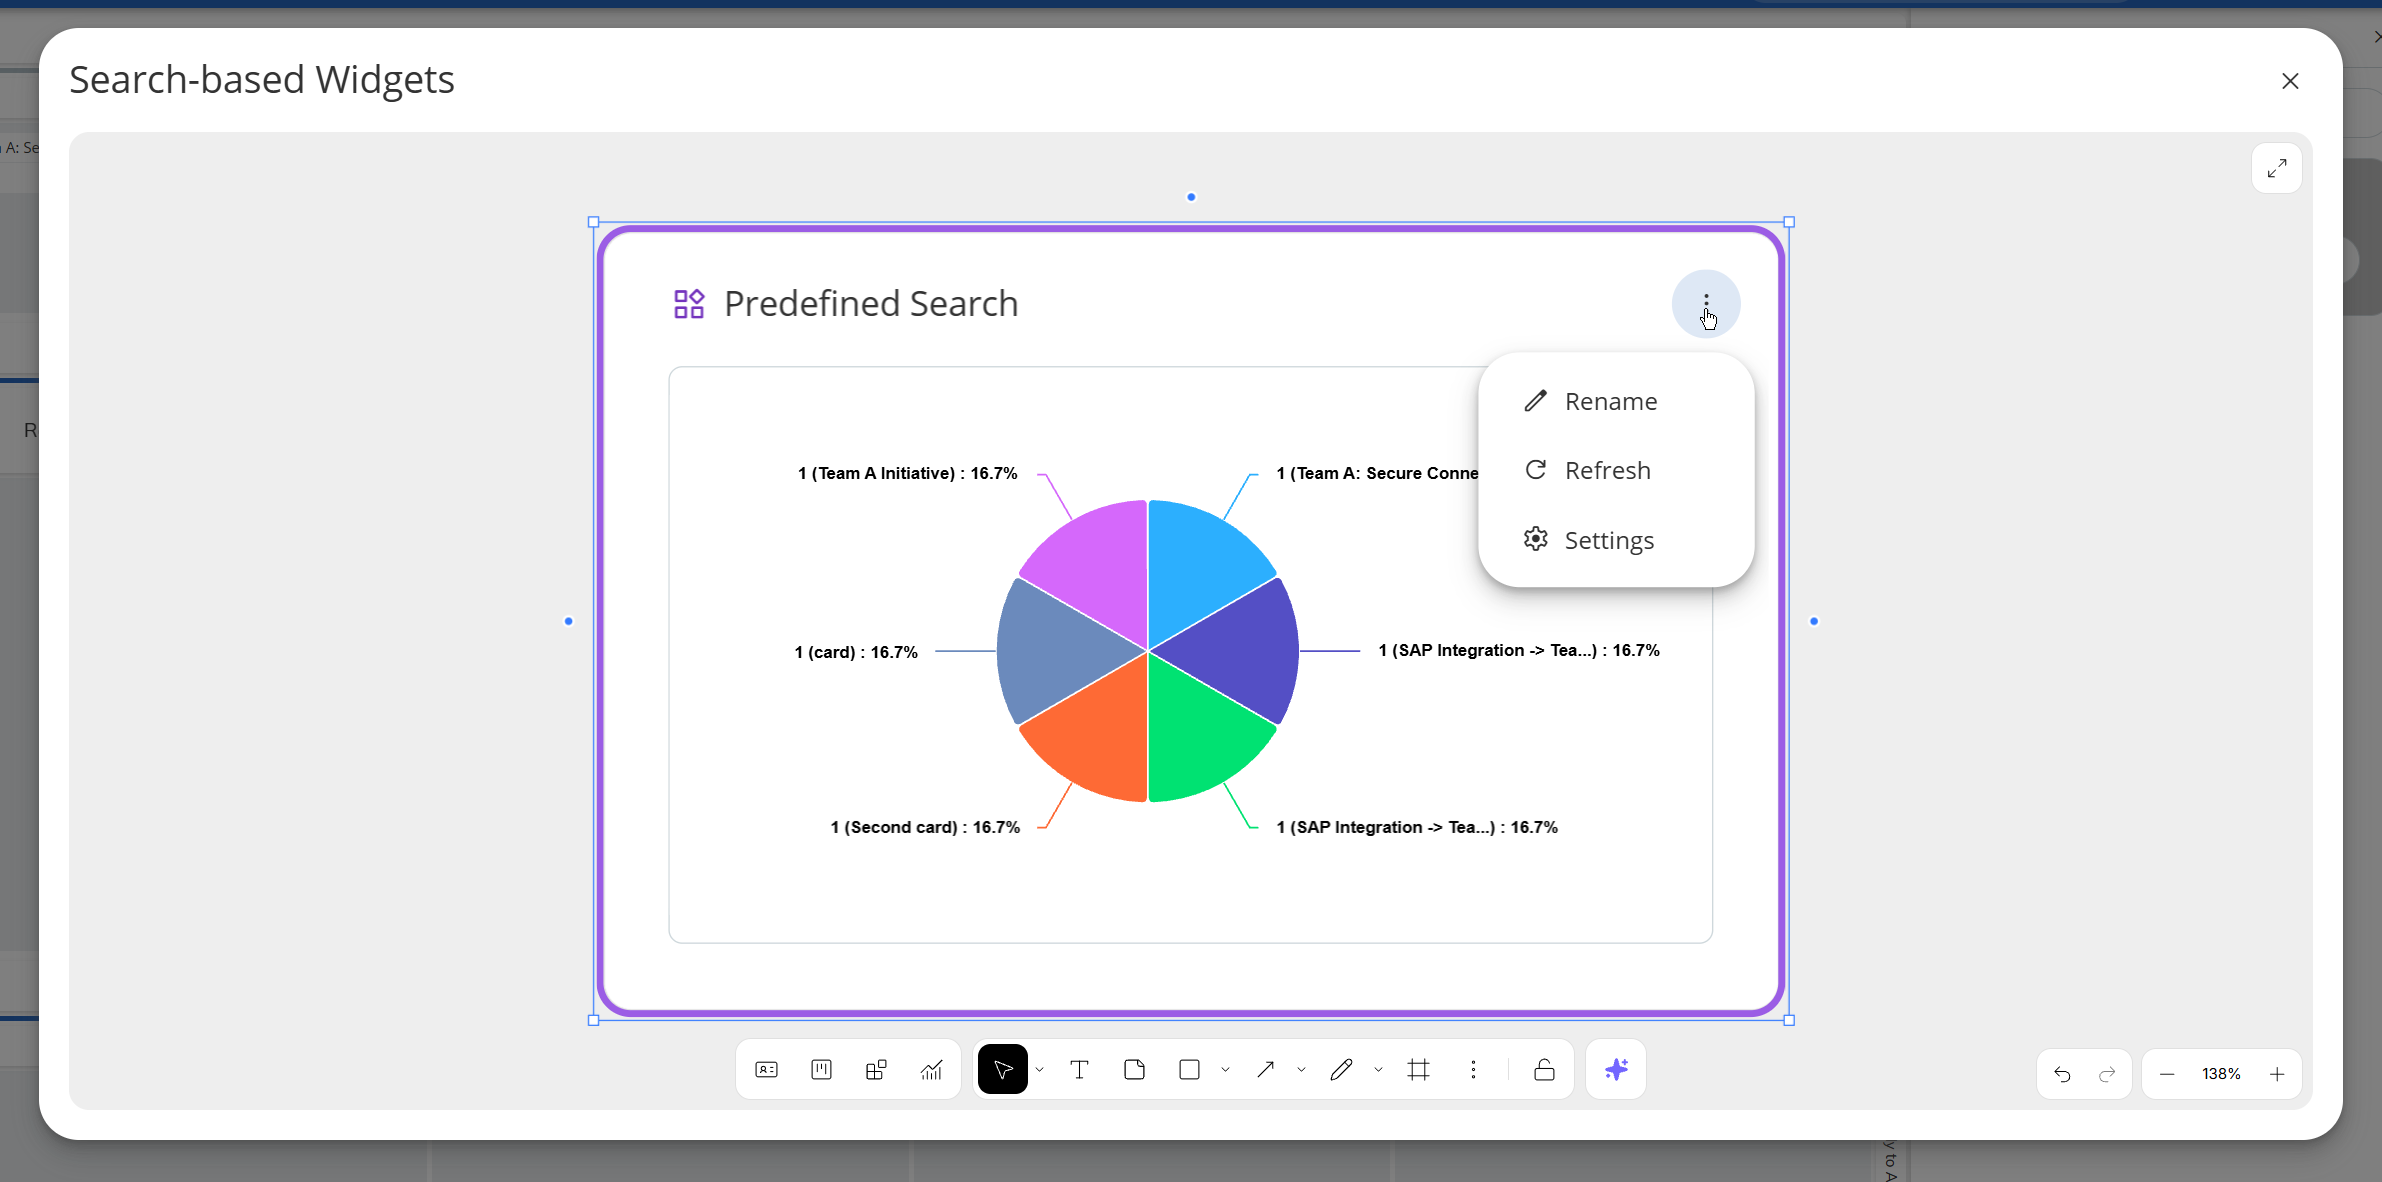2382x1182 pixels.
Task: Choose Refresh from the widget menu
Action: pyautogui.click(x=1607, y=470)
